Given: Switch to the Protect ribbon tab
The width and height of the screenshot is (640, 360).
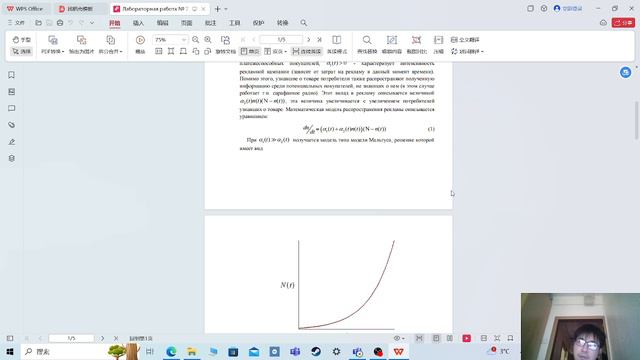Looking at the screenshot, I should (258, 23).
